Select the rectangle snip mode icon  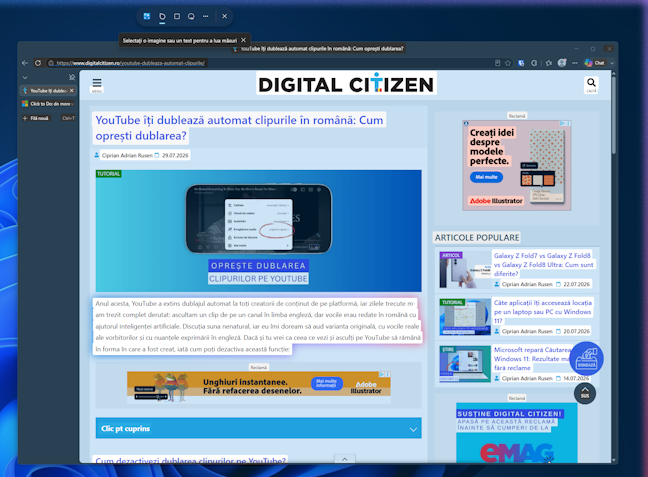(177, 16)
